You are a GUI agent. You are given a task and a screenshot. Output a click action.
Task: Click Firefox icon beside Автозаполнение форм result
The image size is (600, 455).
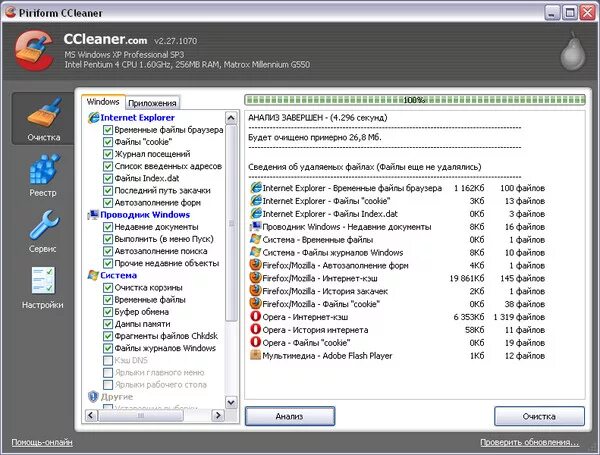click(255, 265)
